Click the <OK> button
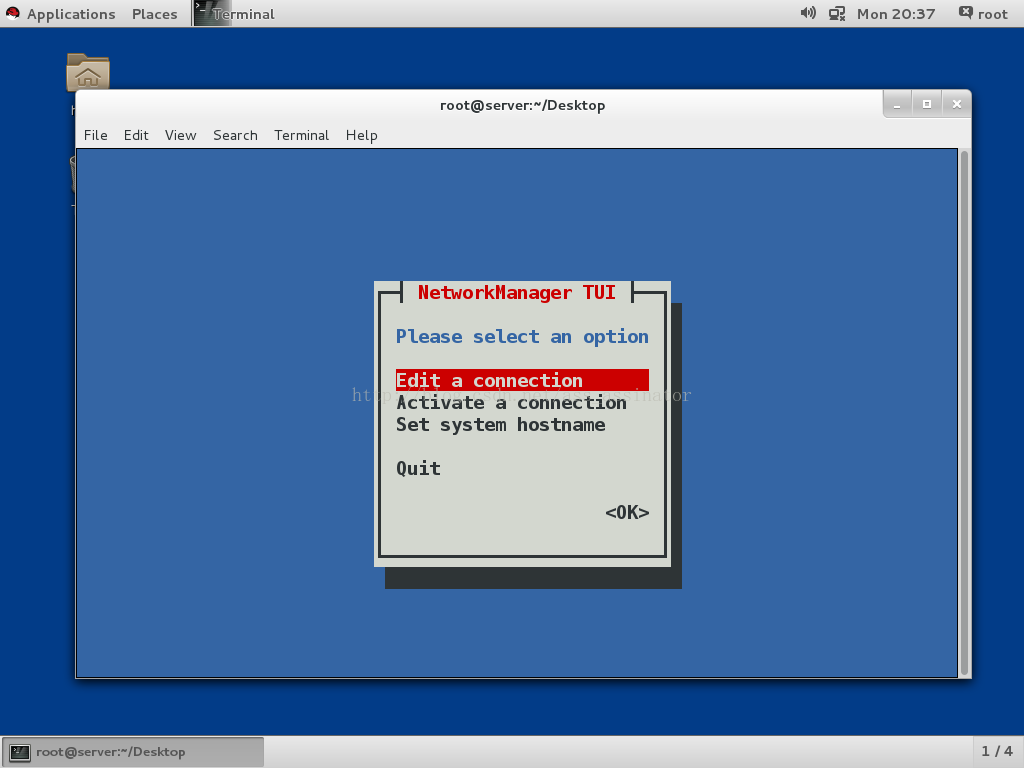Viewport: 1024px width, 768px height. [627, 512]
